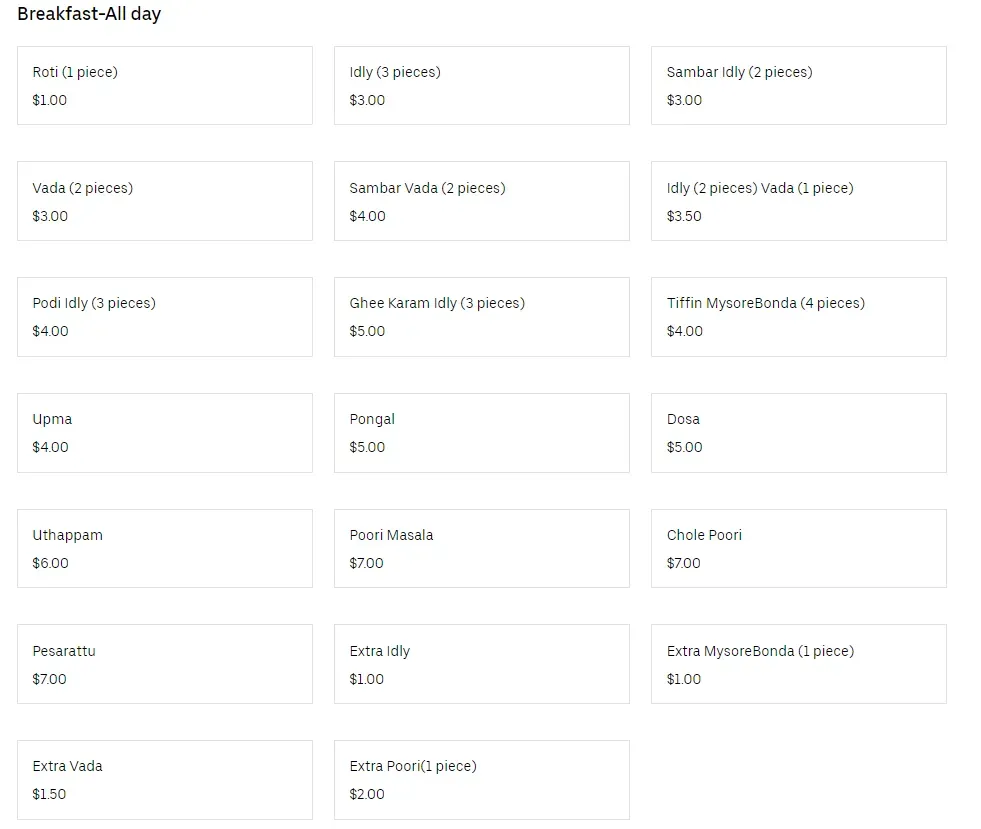Open Tiffin MysoreBonda (4 pieces) item
The image size is (981, 829).
(798, 317)
